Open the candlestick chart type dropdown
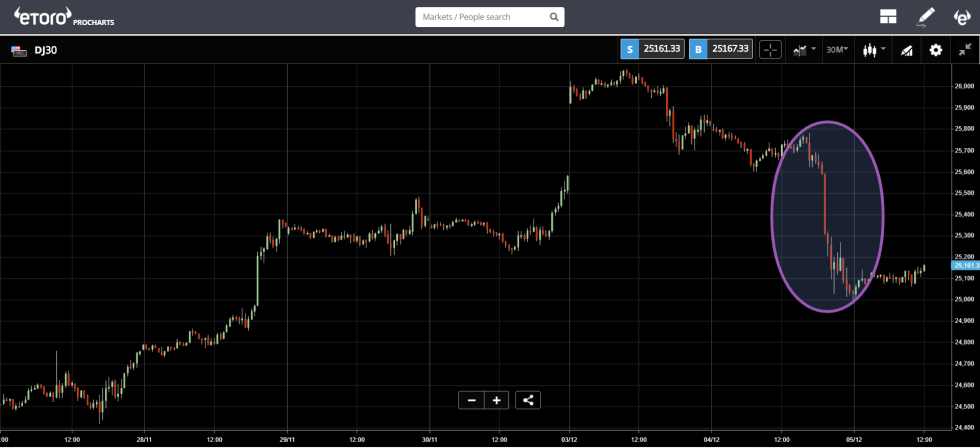The height and width of the screenshot is (448, 980). click(873, 49)
